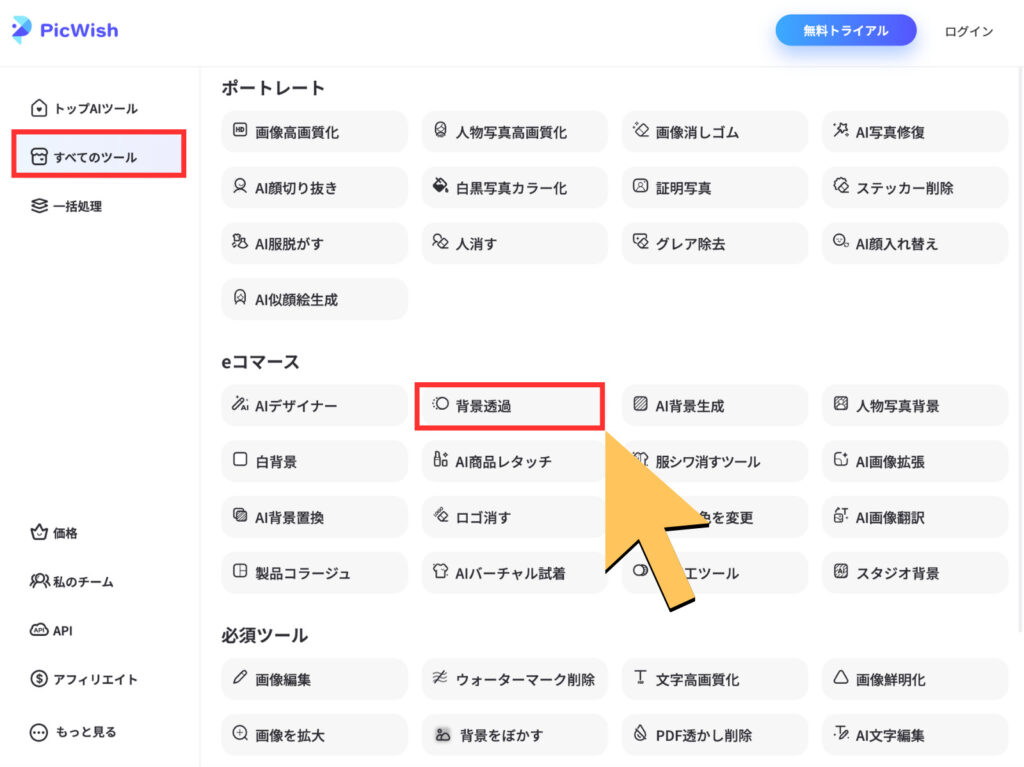Image resolution: width=1024 pixels, height=767 pixels.
Task: Click the PicWish logo icon
Action: [21, 30]
